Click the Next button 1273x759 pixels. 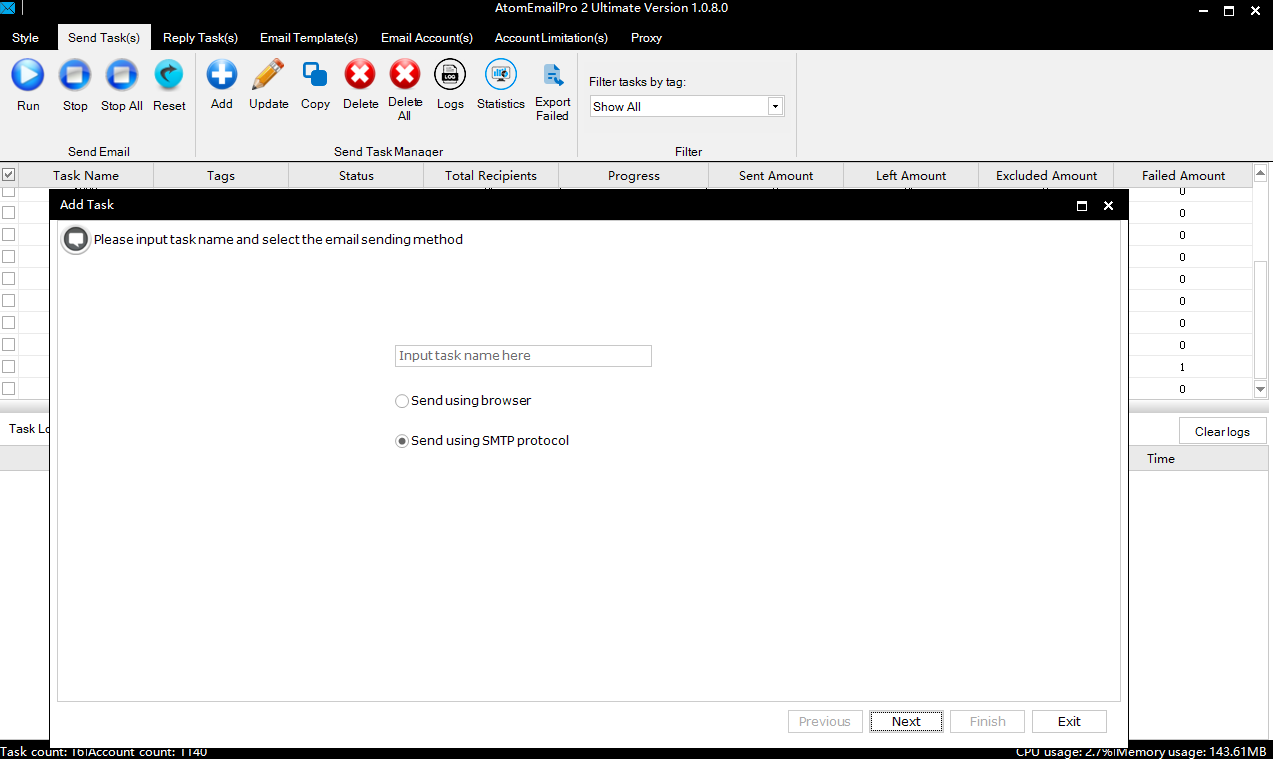906,721
